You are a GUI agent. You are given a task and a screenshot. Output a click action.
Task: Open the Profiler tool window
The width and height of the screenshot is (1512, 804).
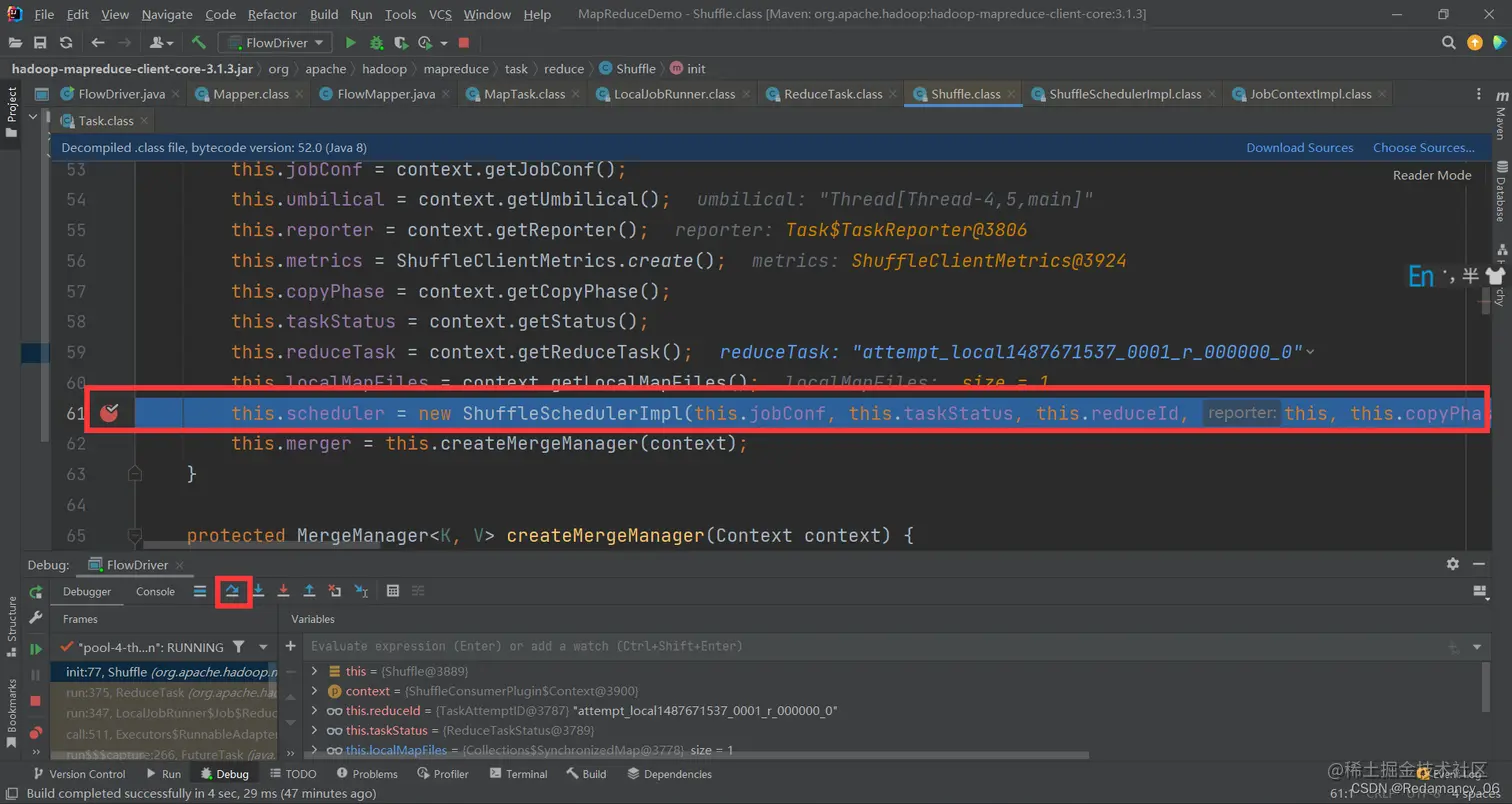[442, 774]
